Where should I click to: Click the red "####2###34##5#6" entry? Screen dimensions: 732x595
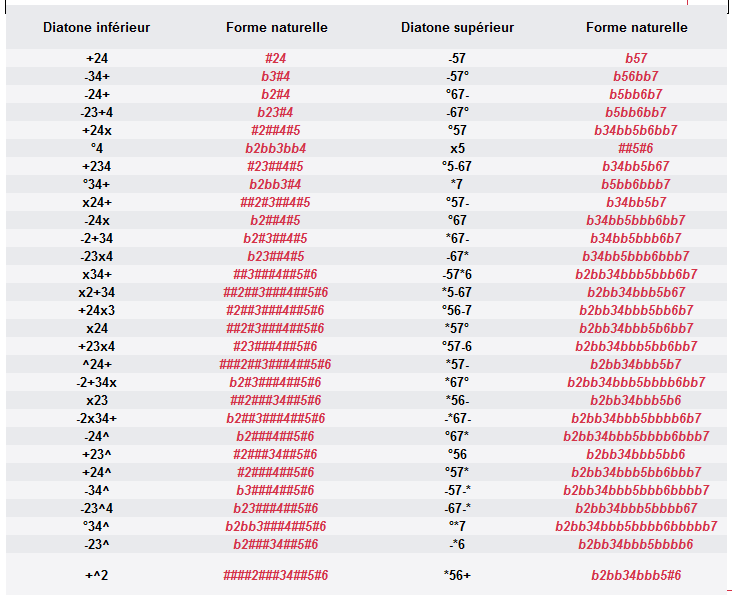pos(276,575)
